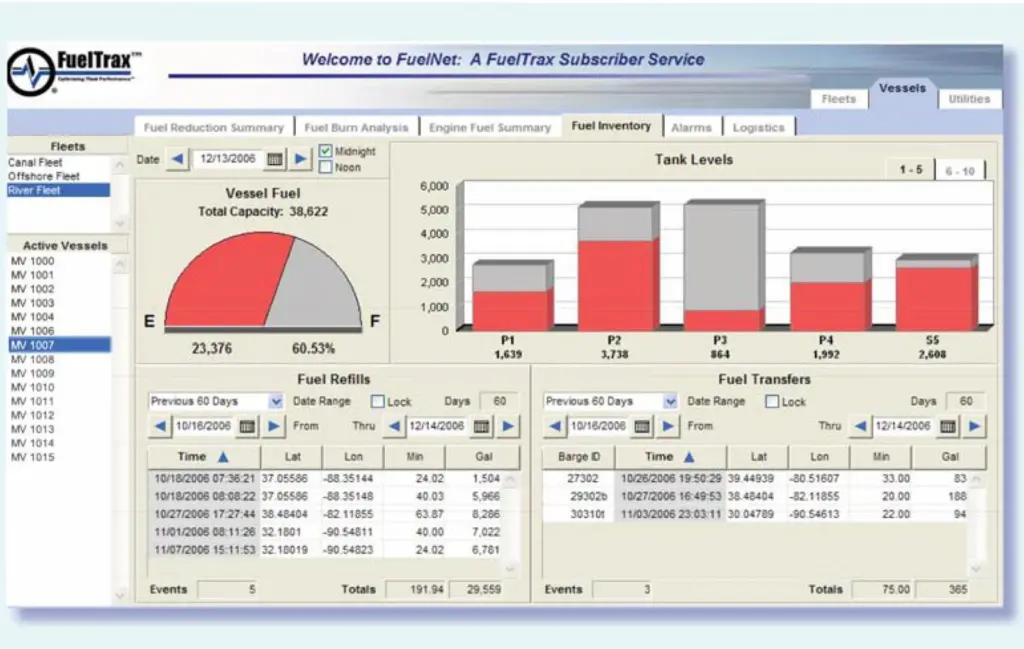This screenshot has width=1024, height=649.
Task: Open the Utilities top tab
Action: (969, 99)
